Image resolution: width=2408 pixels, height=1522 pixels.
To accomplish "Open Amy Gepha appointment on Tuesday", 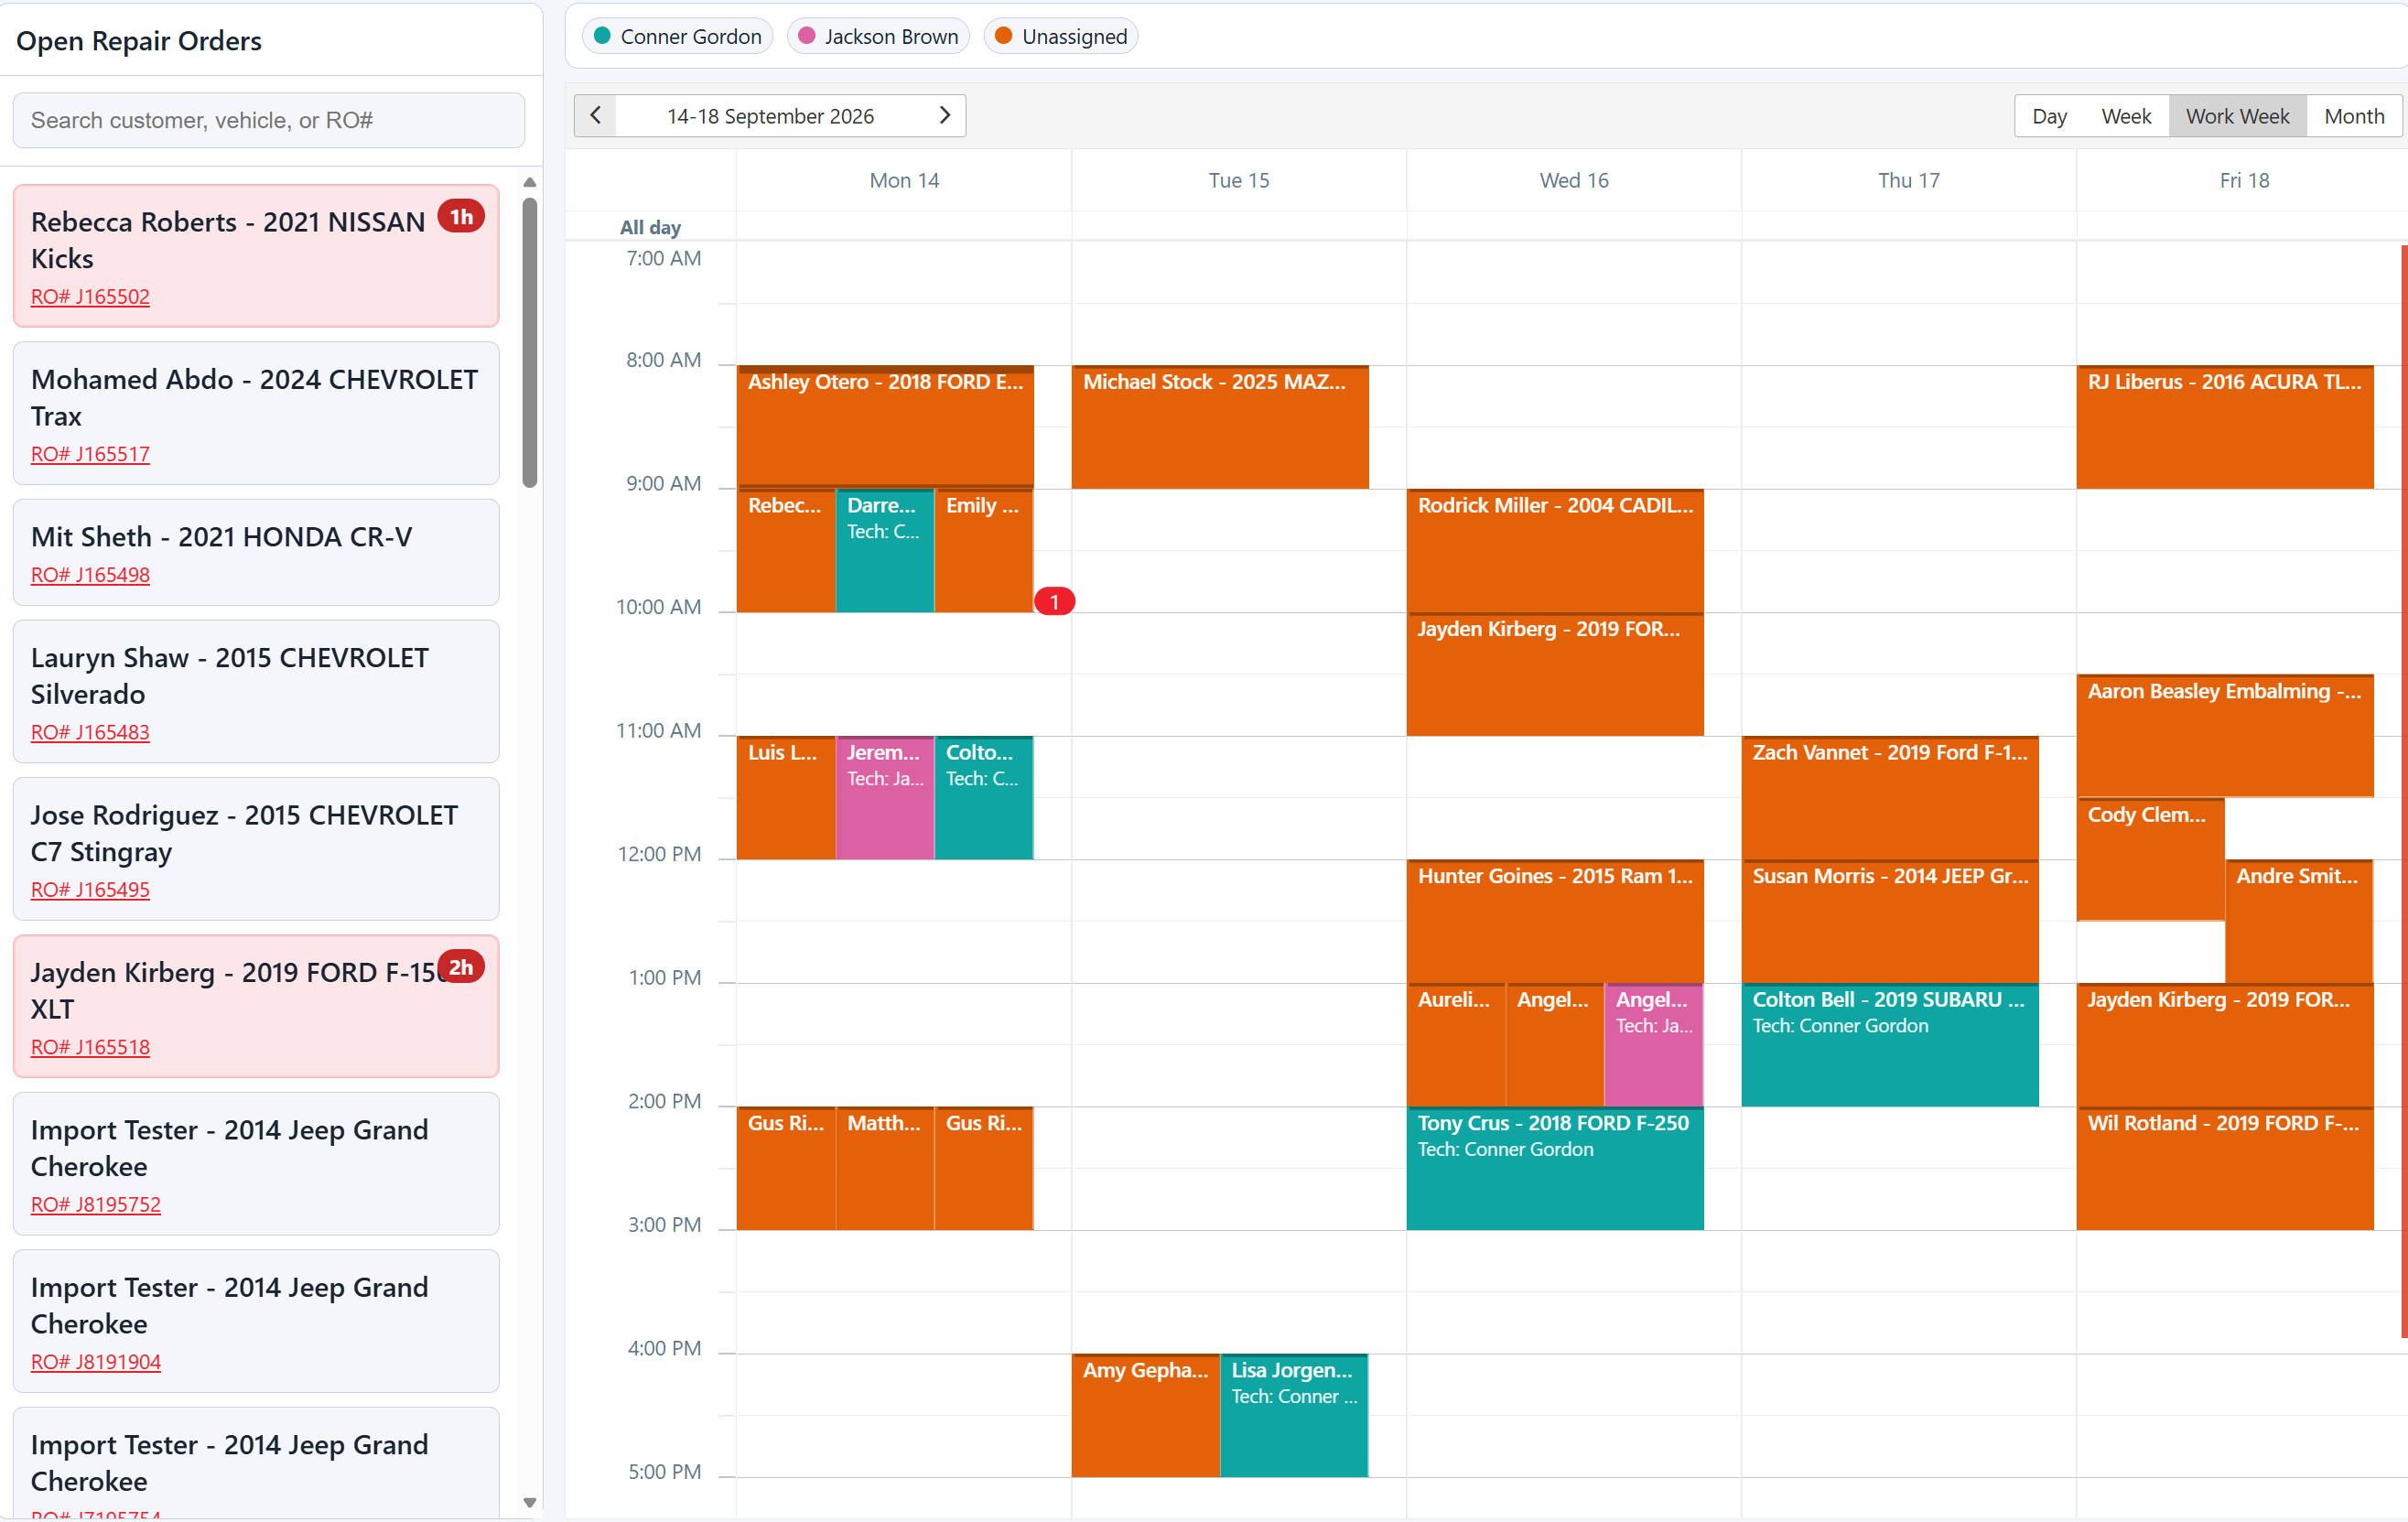I will (x=1145, y=1415).
